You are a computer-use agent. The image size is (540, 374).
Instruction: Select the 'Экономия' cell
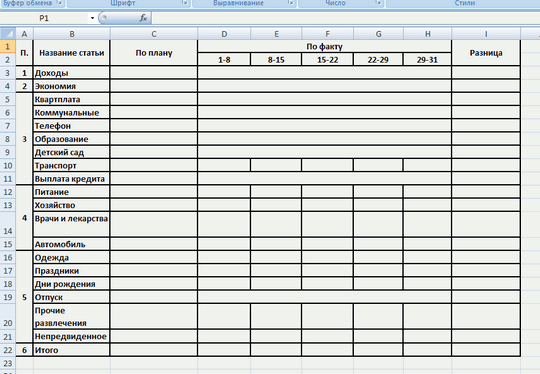(x=72, y=86)
